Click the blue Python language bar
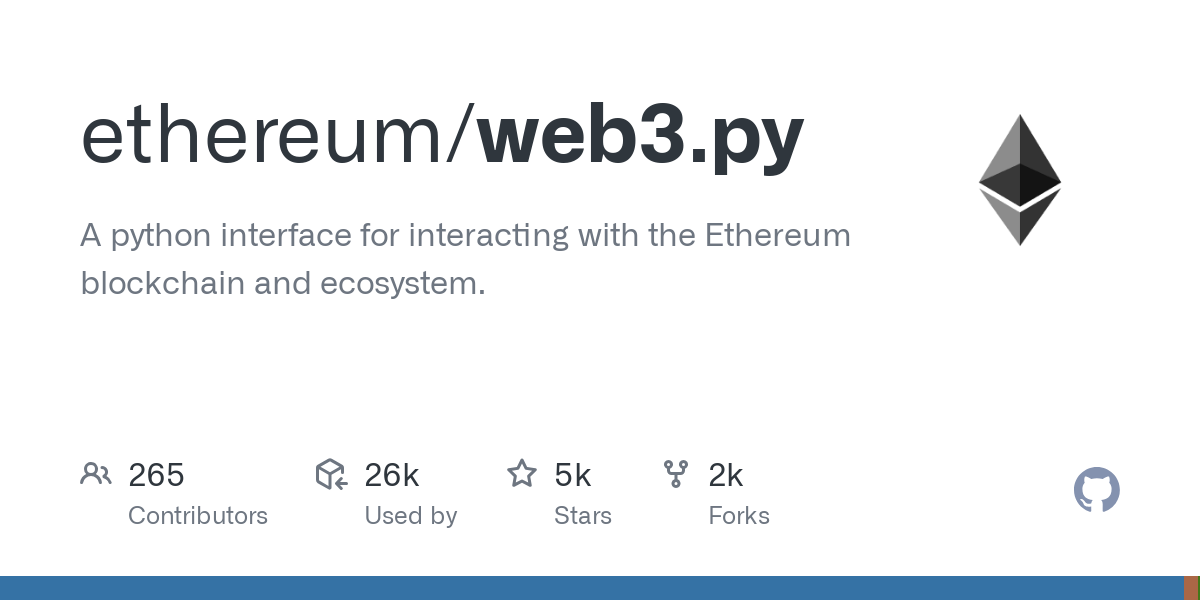 pos(592,588)
